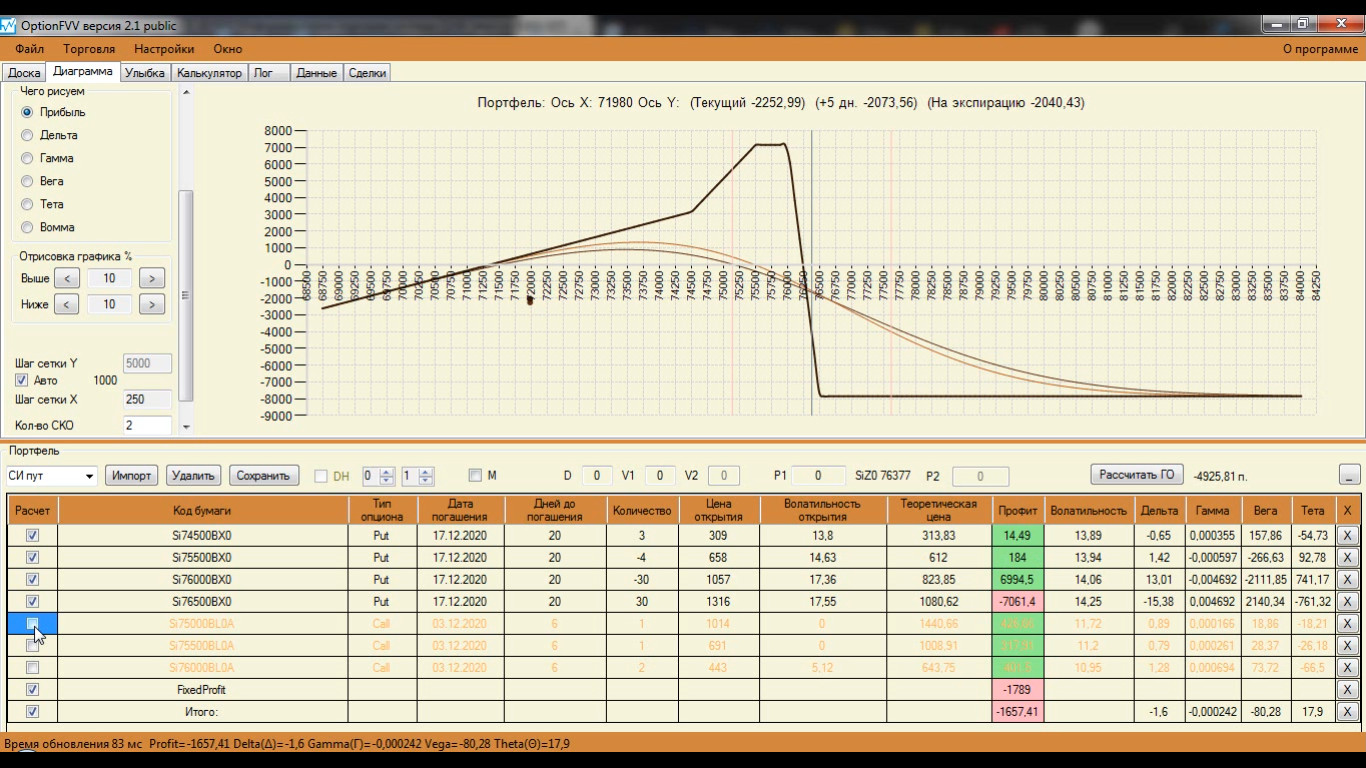Screen dimensions: 1366x768
Task: Click the profit cell showing -7061,4
Action: [x=1018, y=602]
